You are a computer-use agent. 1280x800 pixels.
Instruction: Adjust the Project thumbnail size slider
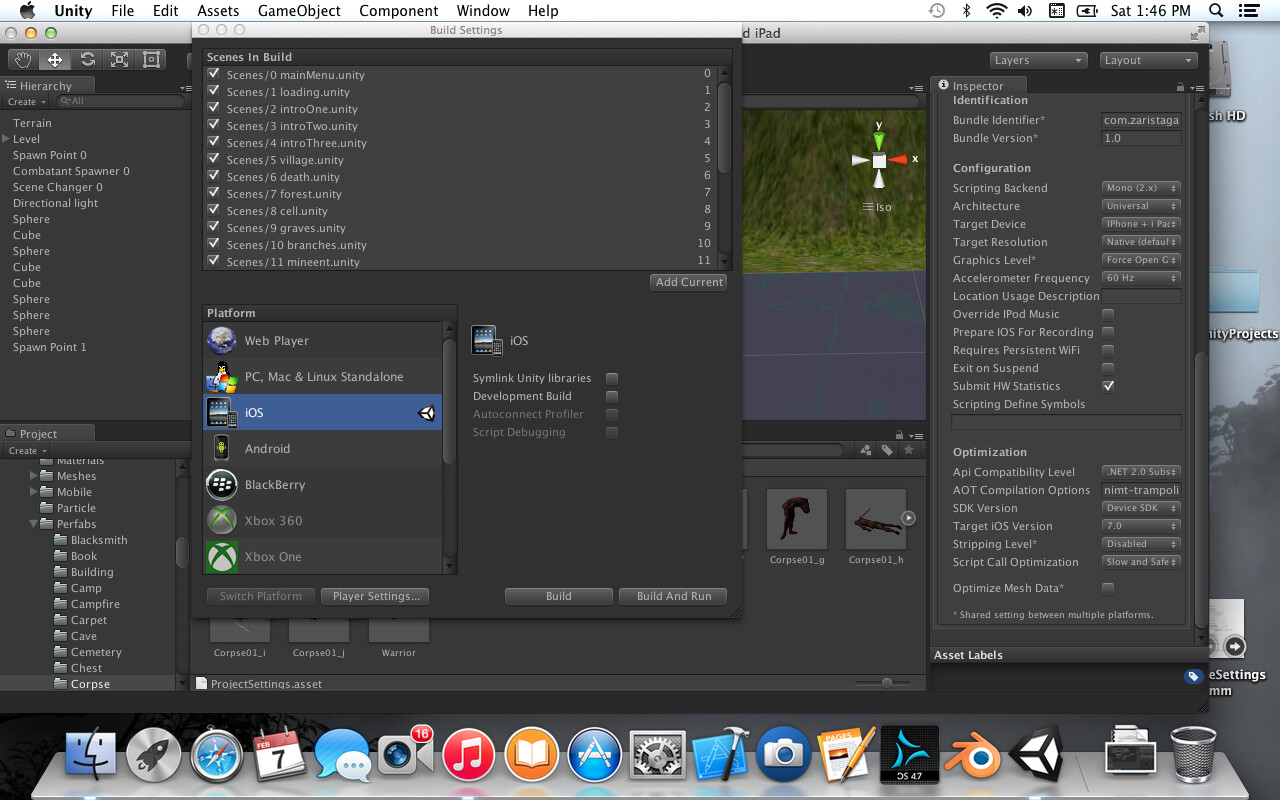click(887, 683)
